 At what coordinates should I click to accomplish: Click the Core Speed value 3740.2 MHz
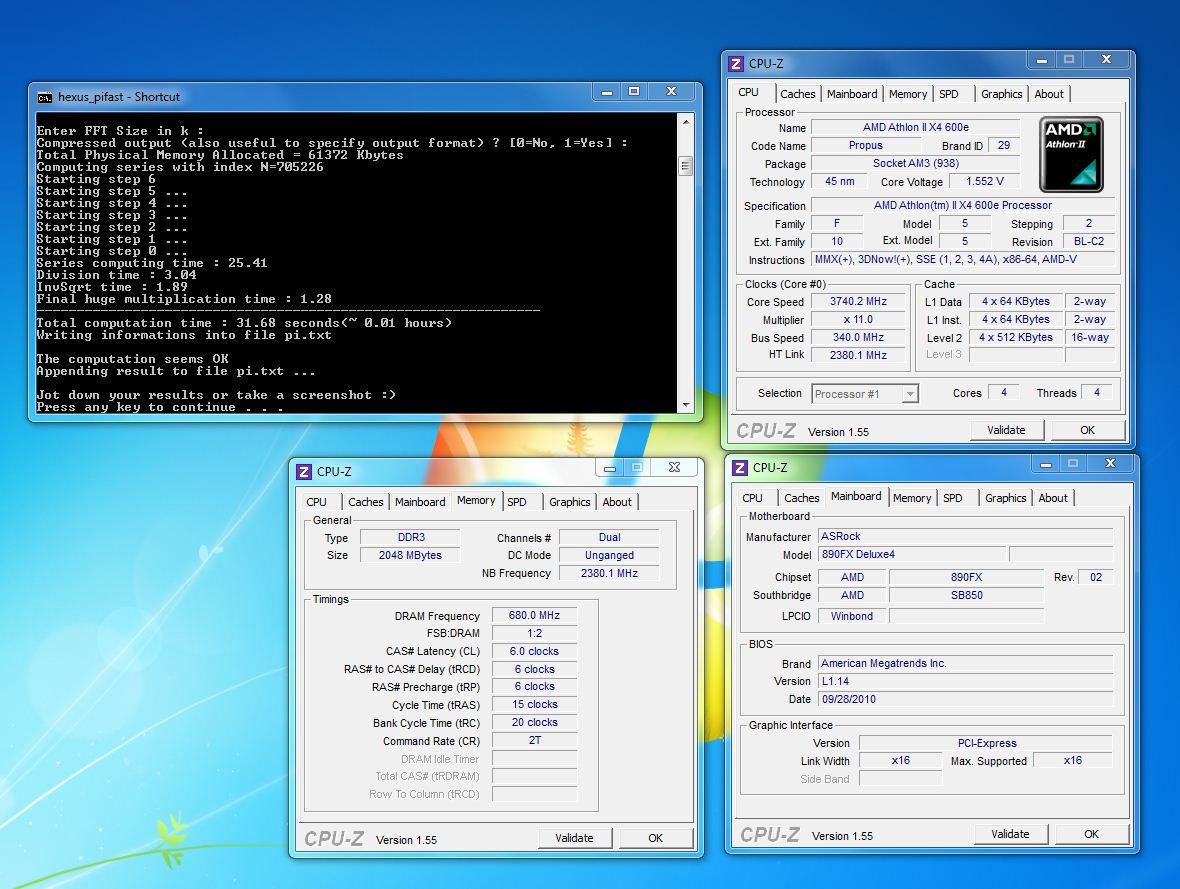859,302
